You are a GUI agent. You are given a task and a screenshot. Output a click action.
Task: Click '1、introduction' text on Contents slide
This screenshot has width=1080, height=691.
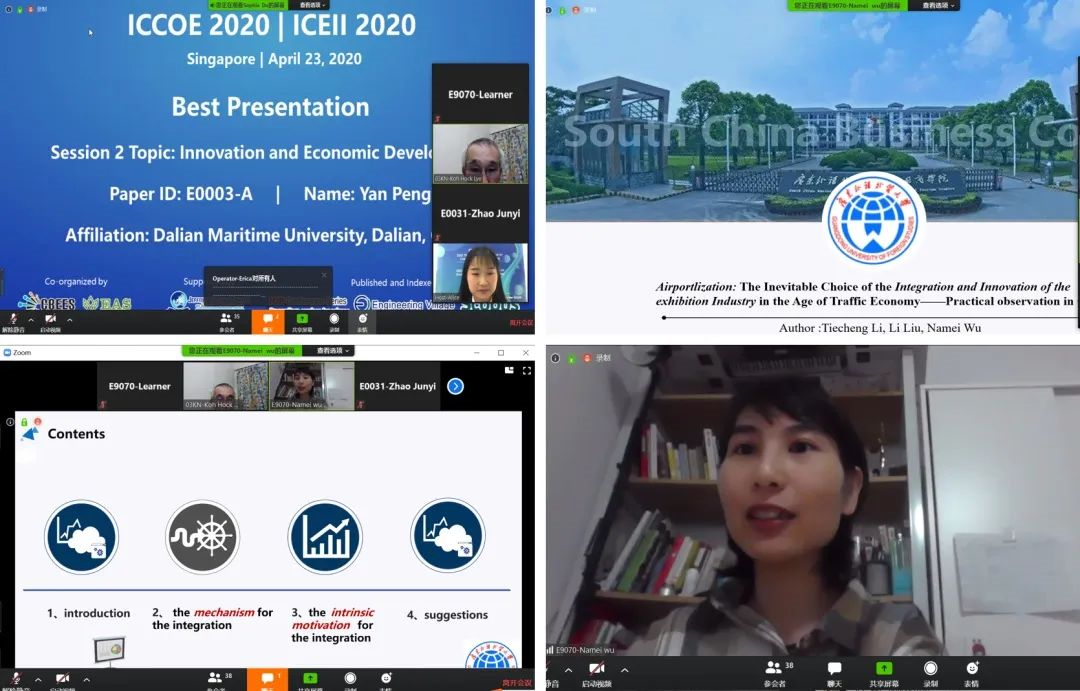click(x=88, y=613)
